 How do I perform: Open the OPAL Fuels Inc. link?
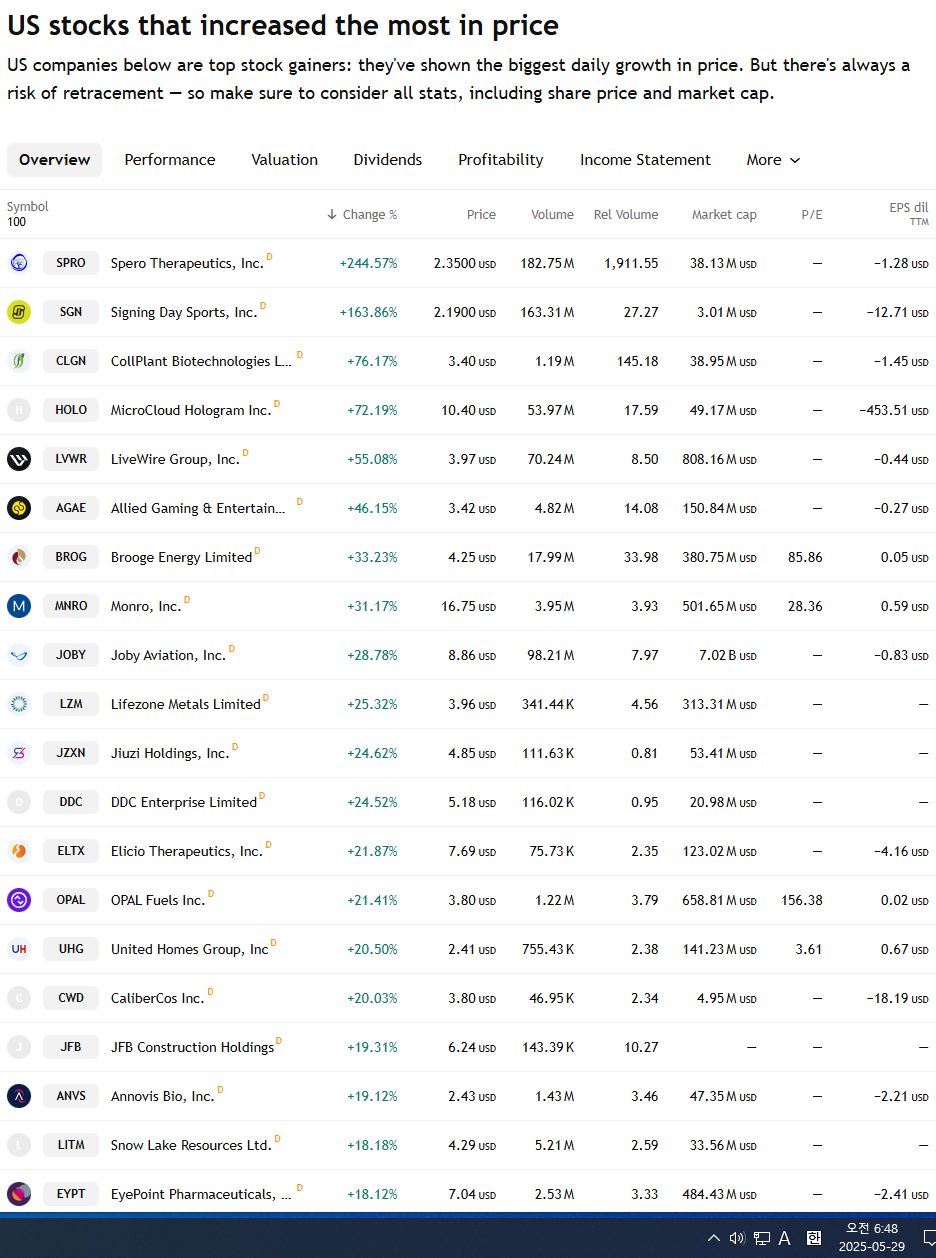click(x=158, y=901)
